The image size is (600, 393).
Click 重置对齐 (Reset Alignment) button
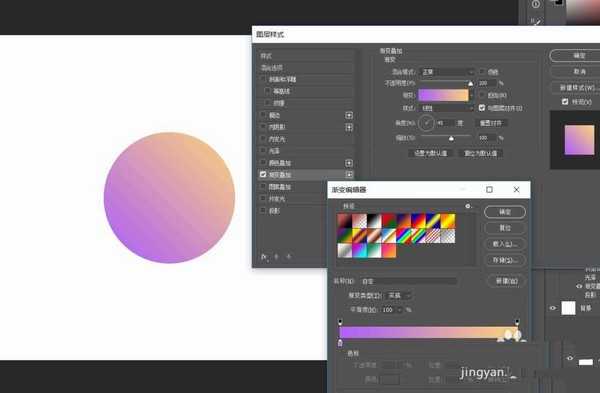[491, 123]
